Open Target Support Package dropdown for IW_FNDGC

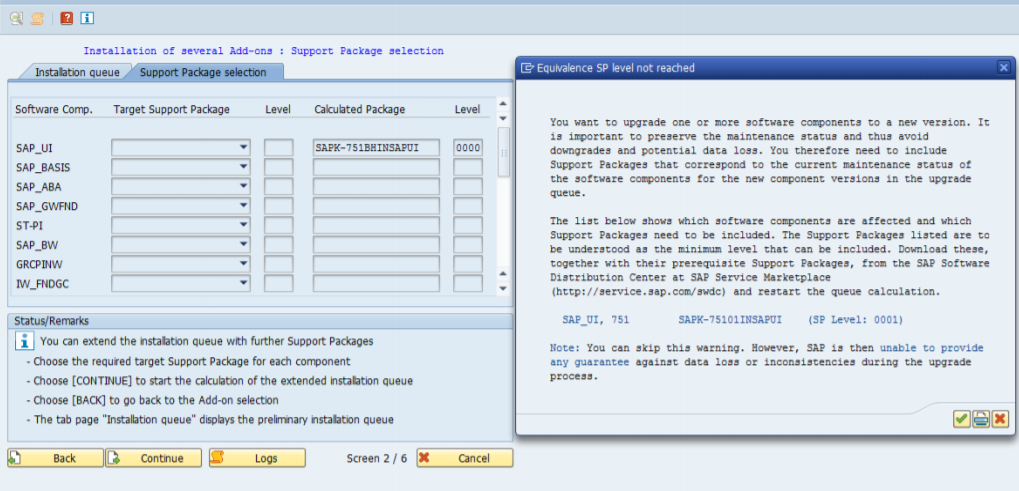coord(244,283)
